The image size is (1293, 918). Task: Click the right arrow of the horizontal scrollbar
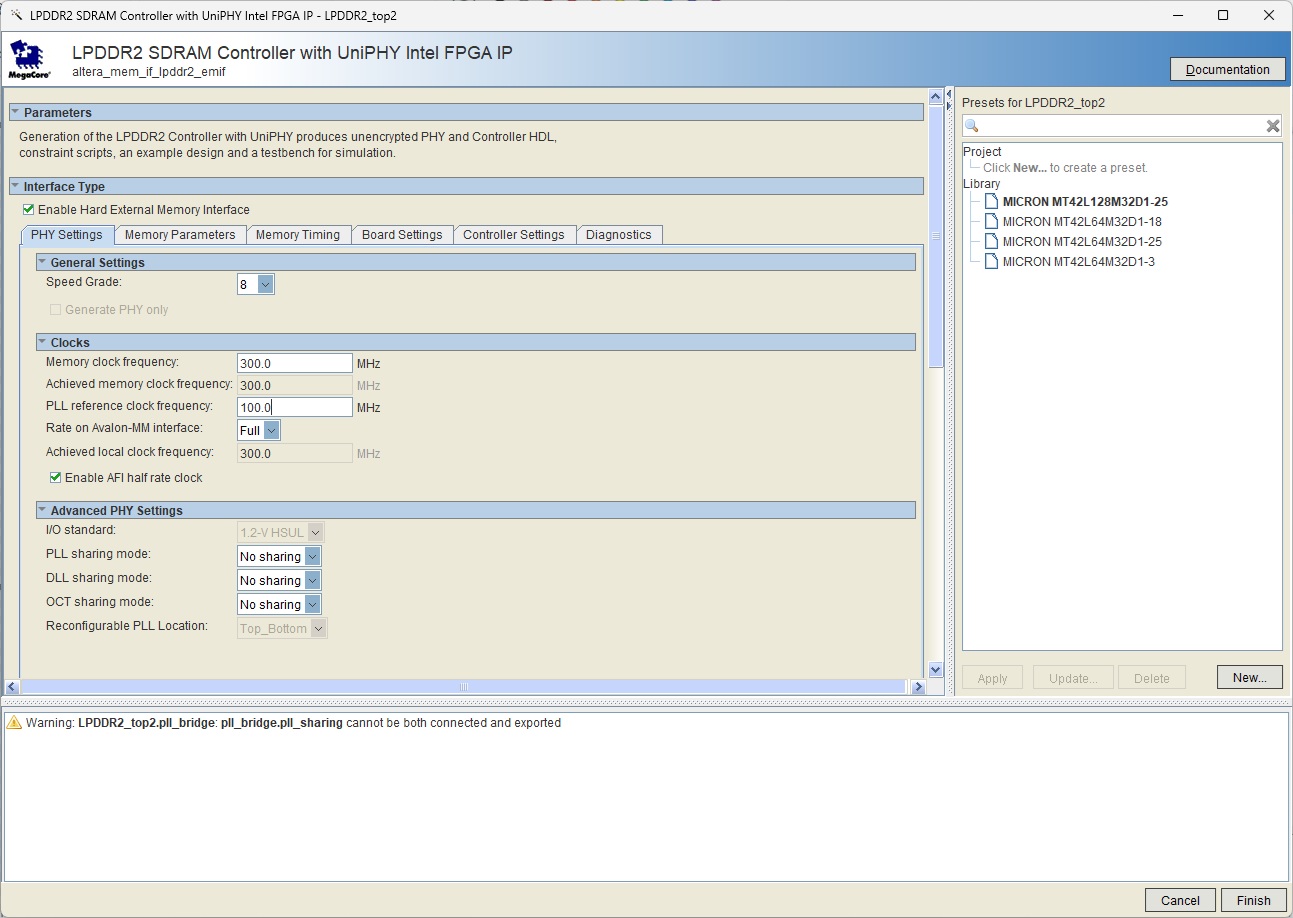(x=918, y=687)
